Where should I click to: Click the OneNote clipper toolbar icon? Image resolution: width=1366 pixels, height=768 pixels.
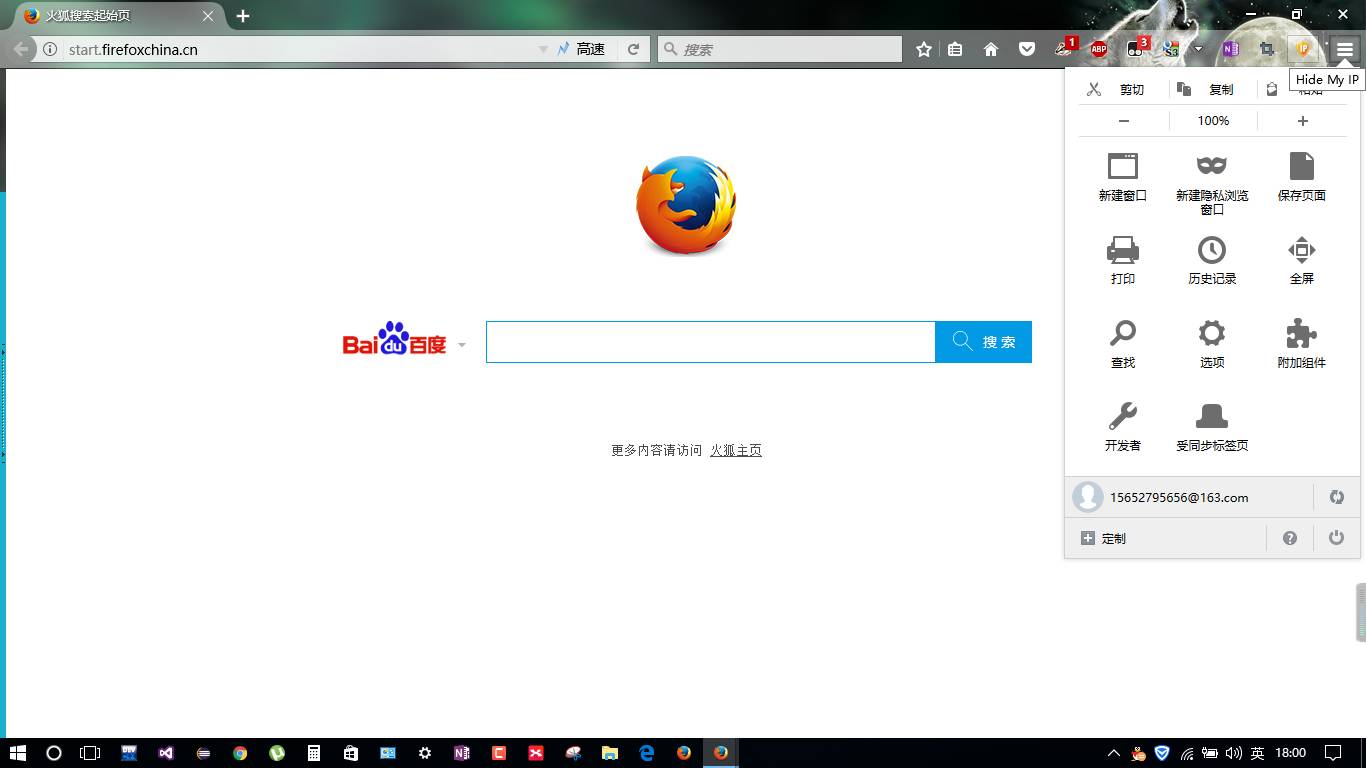[x=1230, y=49]
